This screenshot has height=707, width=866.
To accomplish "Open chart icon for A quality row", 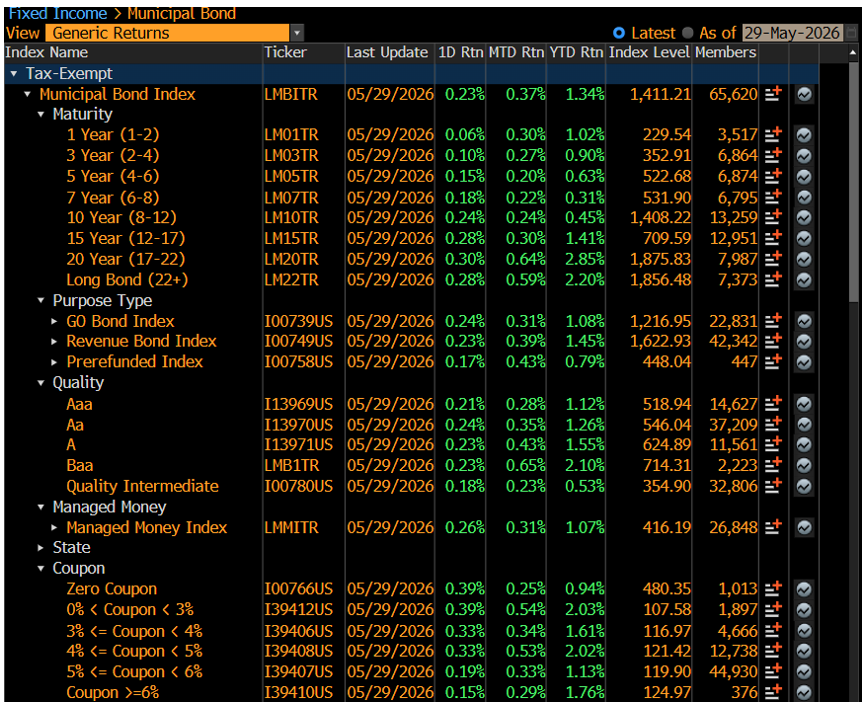I will pyautogui.click(x=804, y=445).
